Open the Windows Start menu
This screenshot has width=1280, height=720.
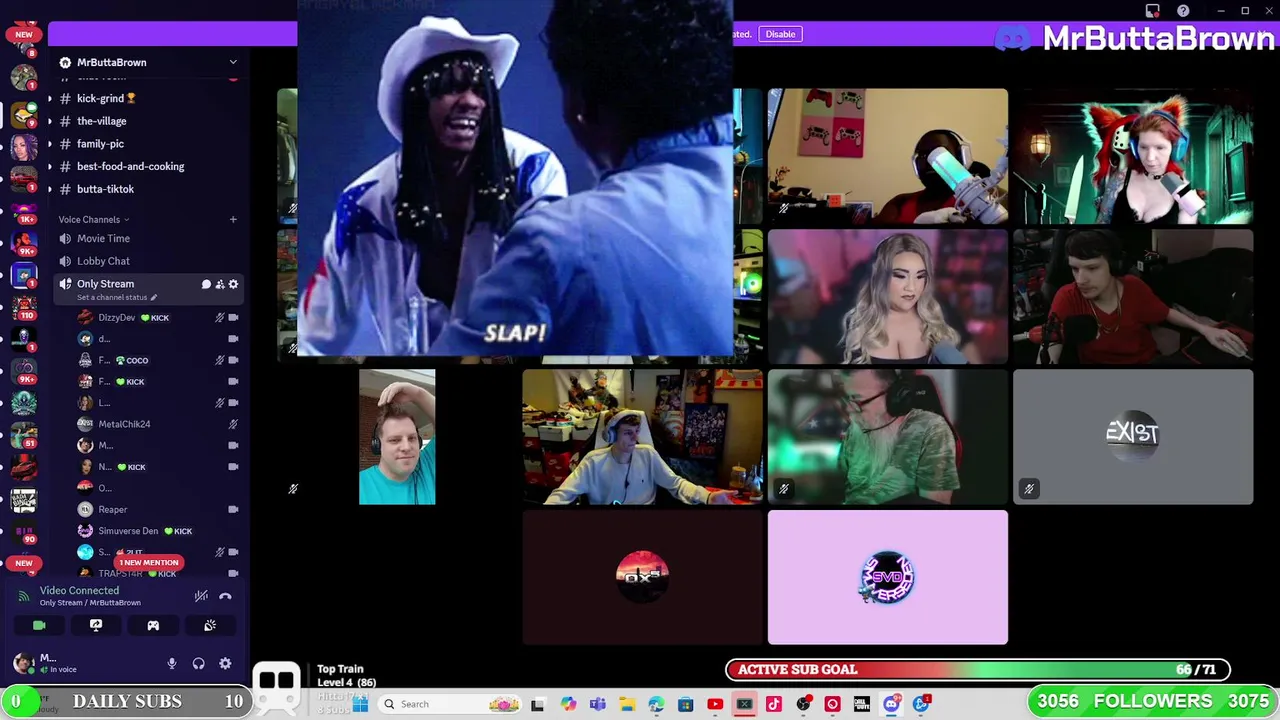pos(360,704)
